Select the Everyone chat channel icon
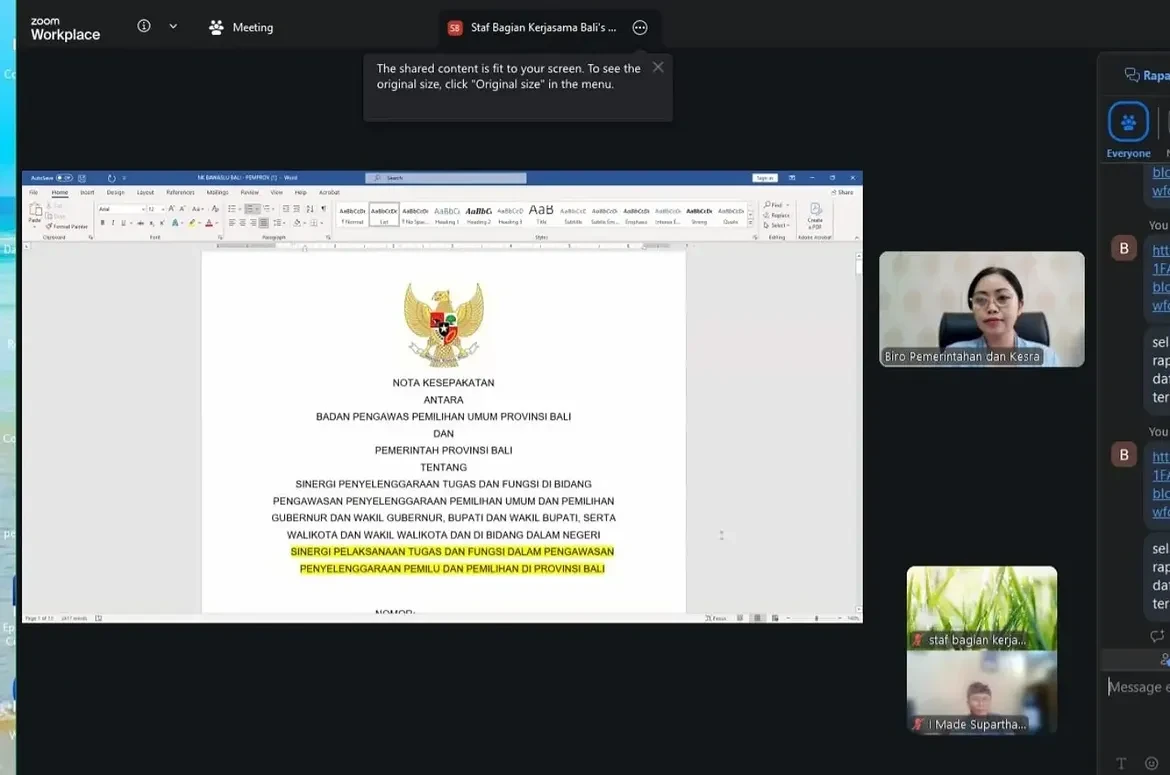 [1128, 122]
